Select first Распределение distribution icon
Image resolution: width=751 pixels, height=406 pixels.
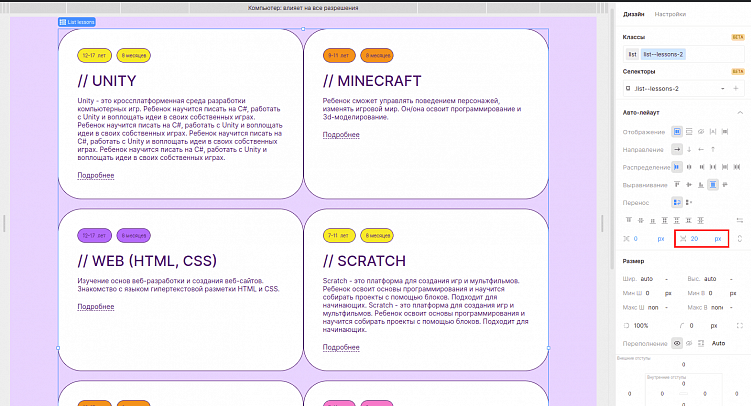(677, 167)
